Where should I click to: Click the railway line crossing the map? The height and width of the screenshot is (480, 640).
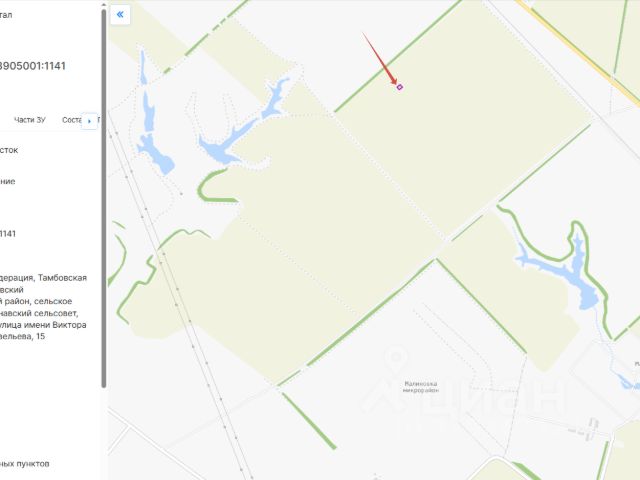click(x=180, y=302)
